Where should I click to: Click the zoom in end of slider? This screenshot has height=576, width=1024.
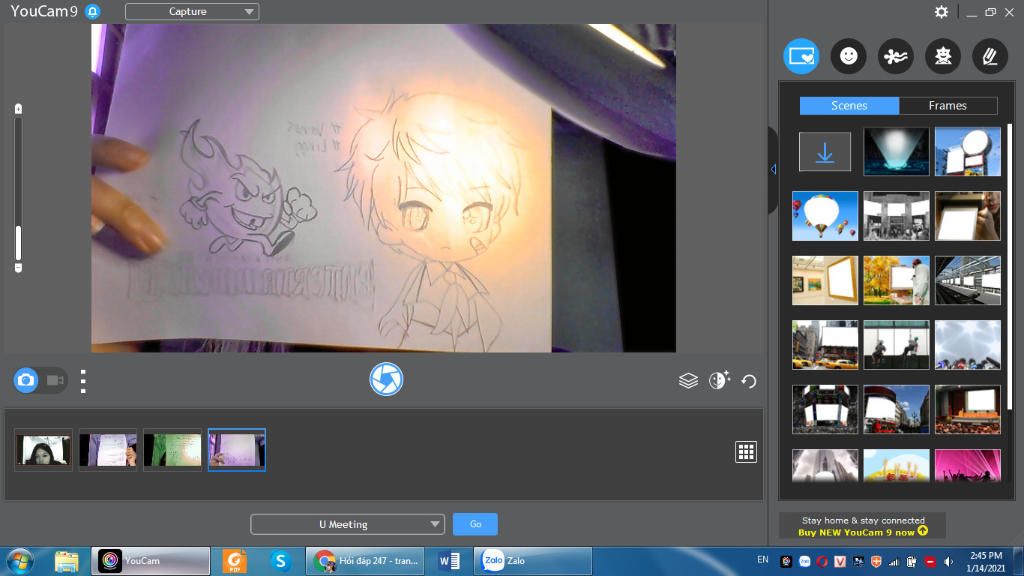18,109
